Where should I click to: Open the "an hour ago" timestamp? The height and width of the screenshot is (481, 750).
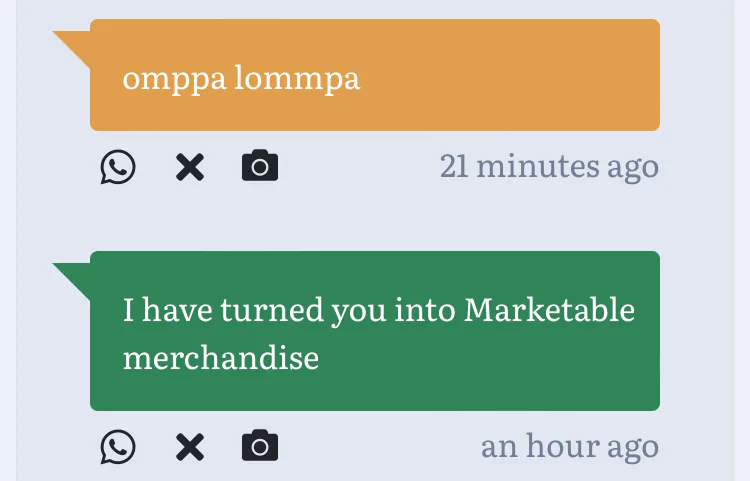pyautogui.click(x=569, y=446)
